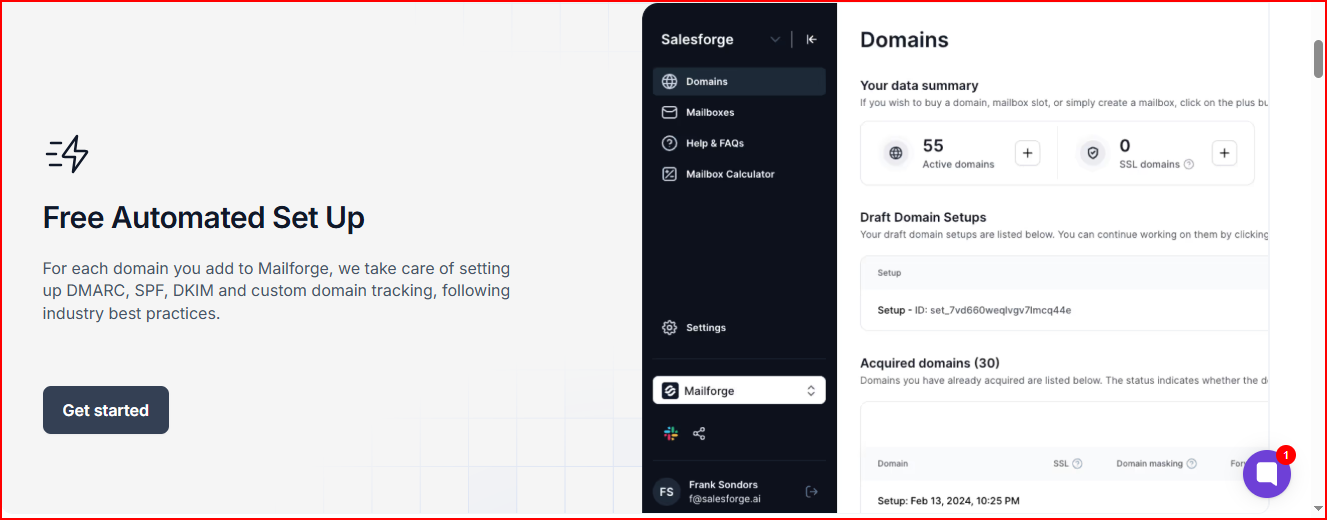Click the 55 Active domains count
The image size is (1327, 520).
(x=933, y=146)
